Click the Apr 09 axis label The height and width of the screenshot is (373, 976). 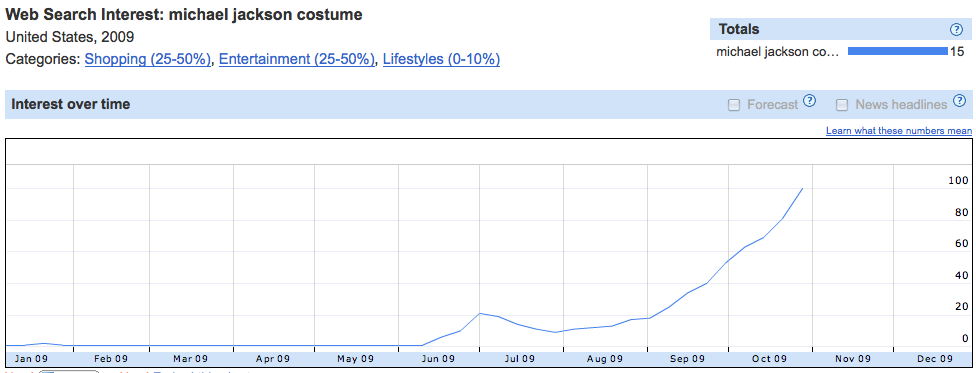click(273, 359)
